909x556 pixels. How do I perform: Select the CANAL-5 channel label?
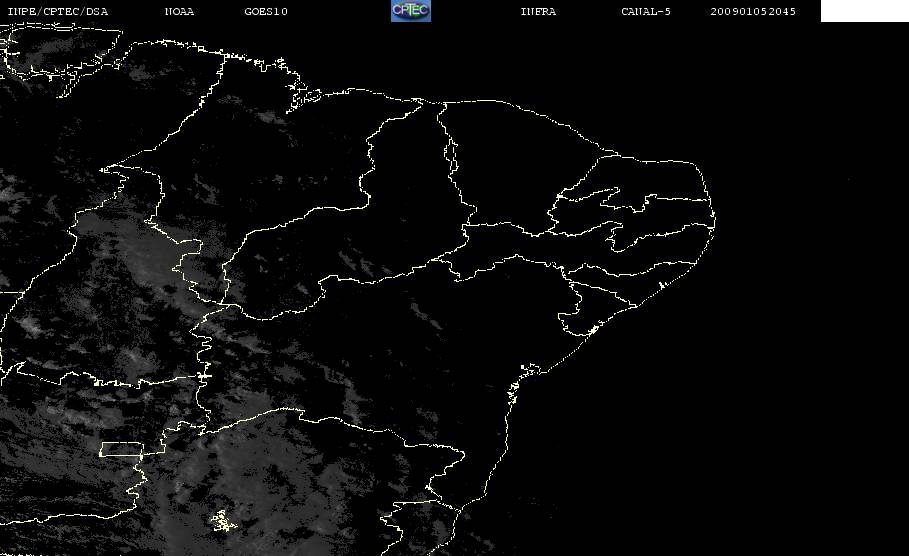coord(646,12)
